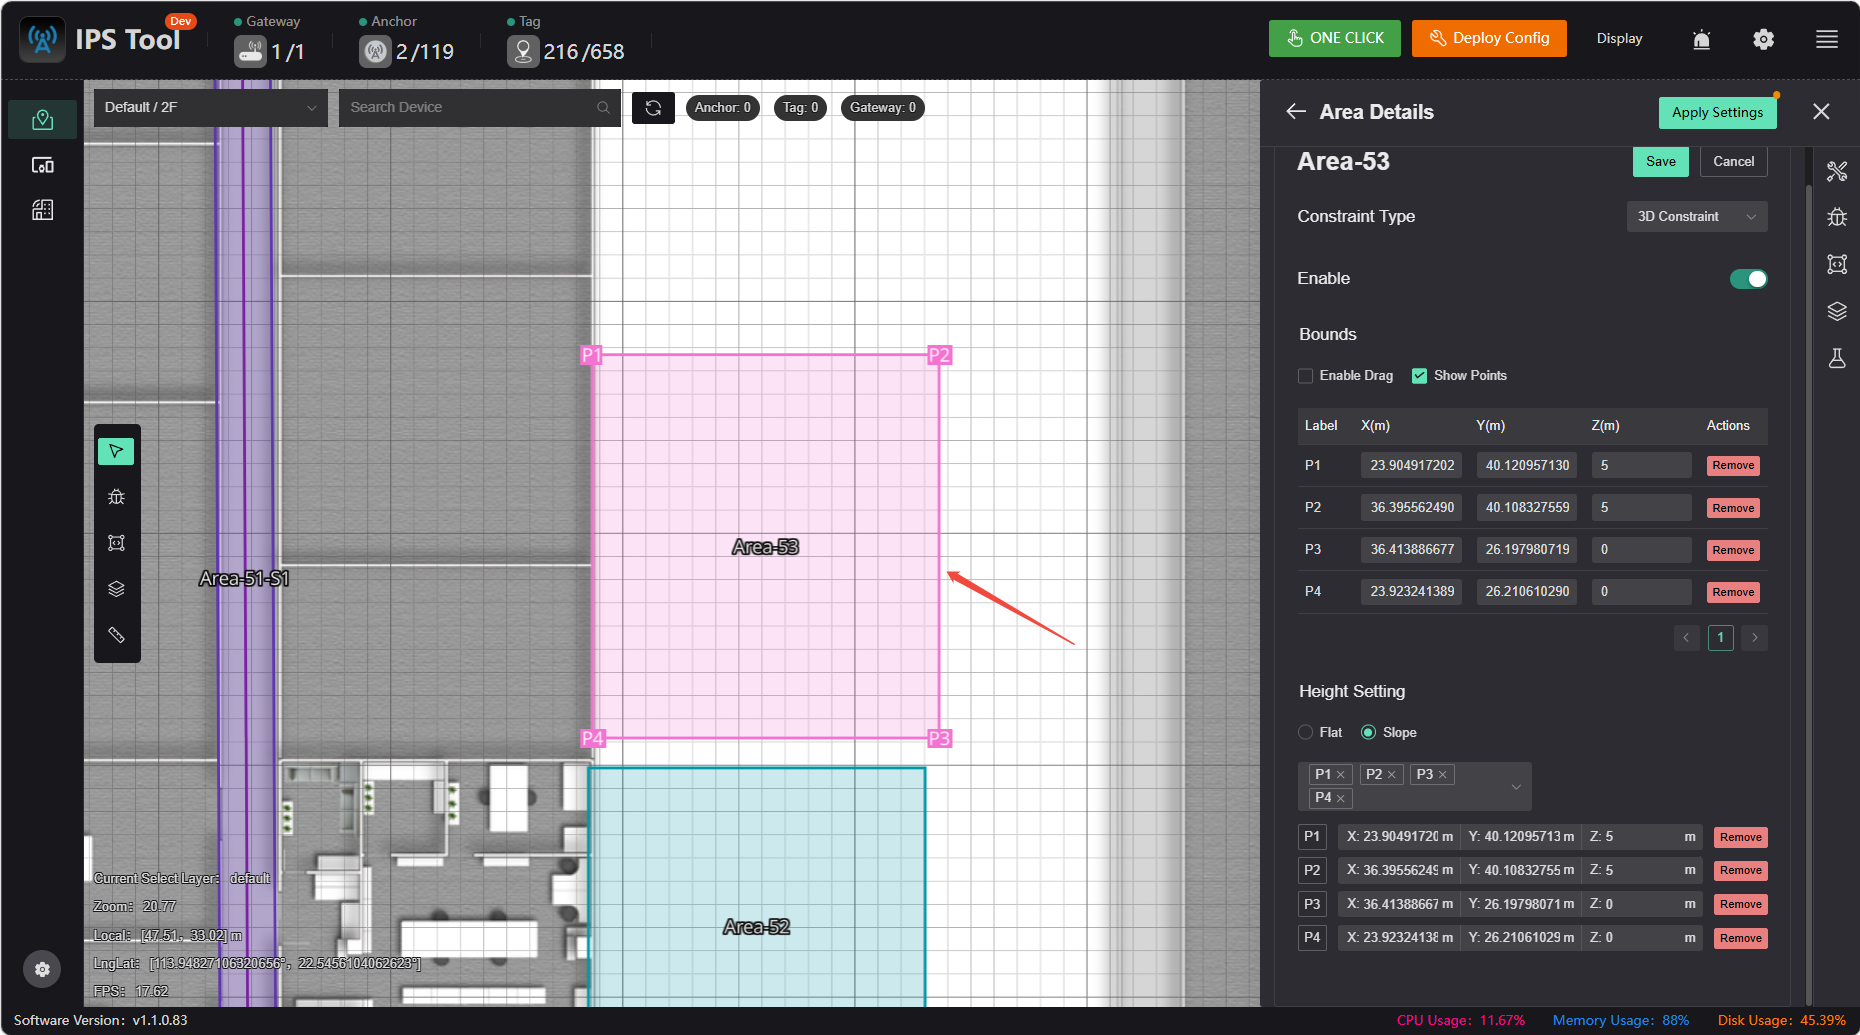
Task: Select the debug bug tool in map toolbar
Action: [x=116, y=497]
